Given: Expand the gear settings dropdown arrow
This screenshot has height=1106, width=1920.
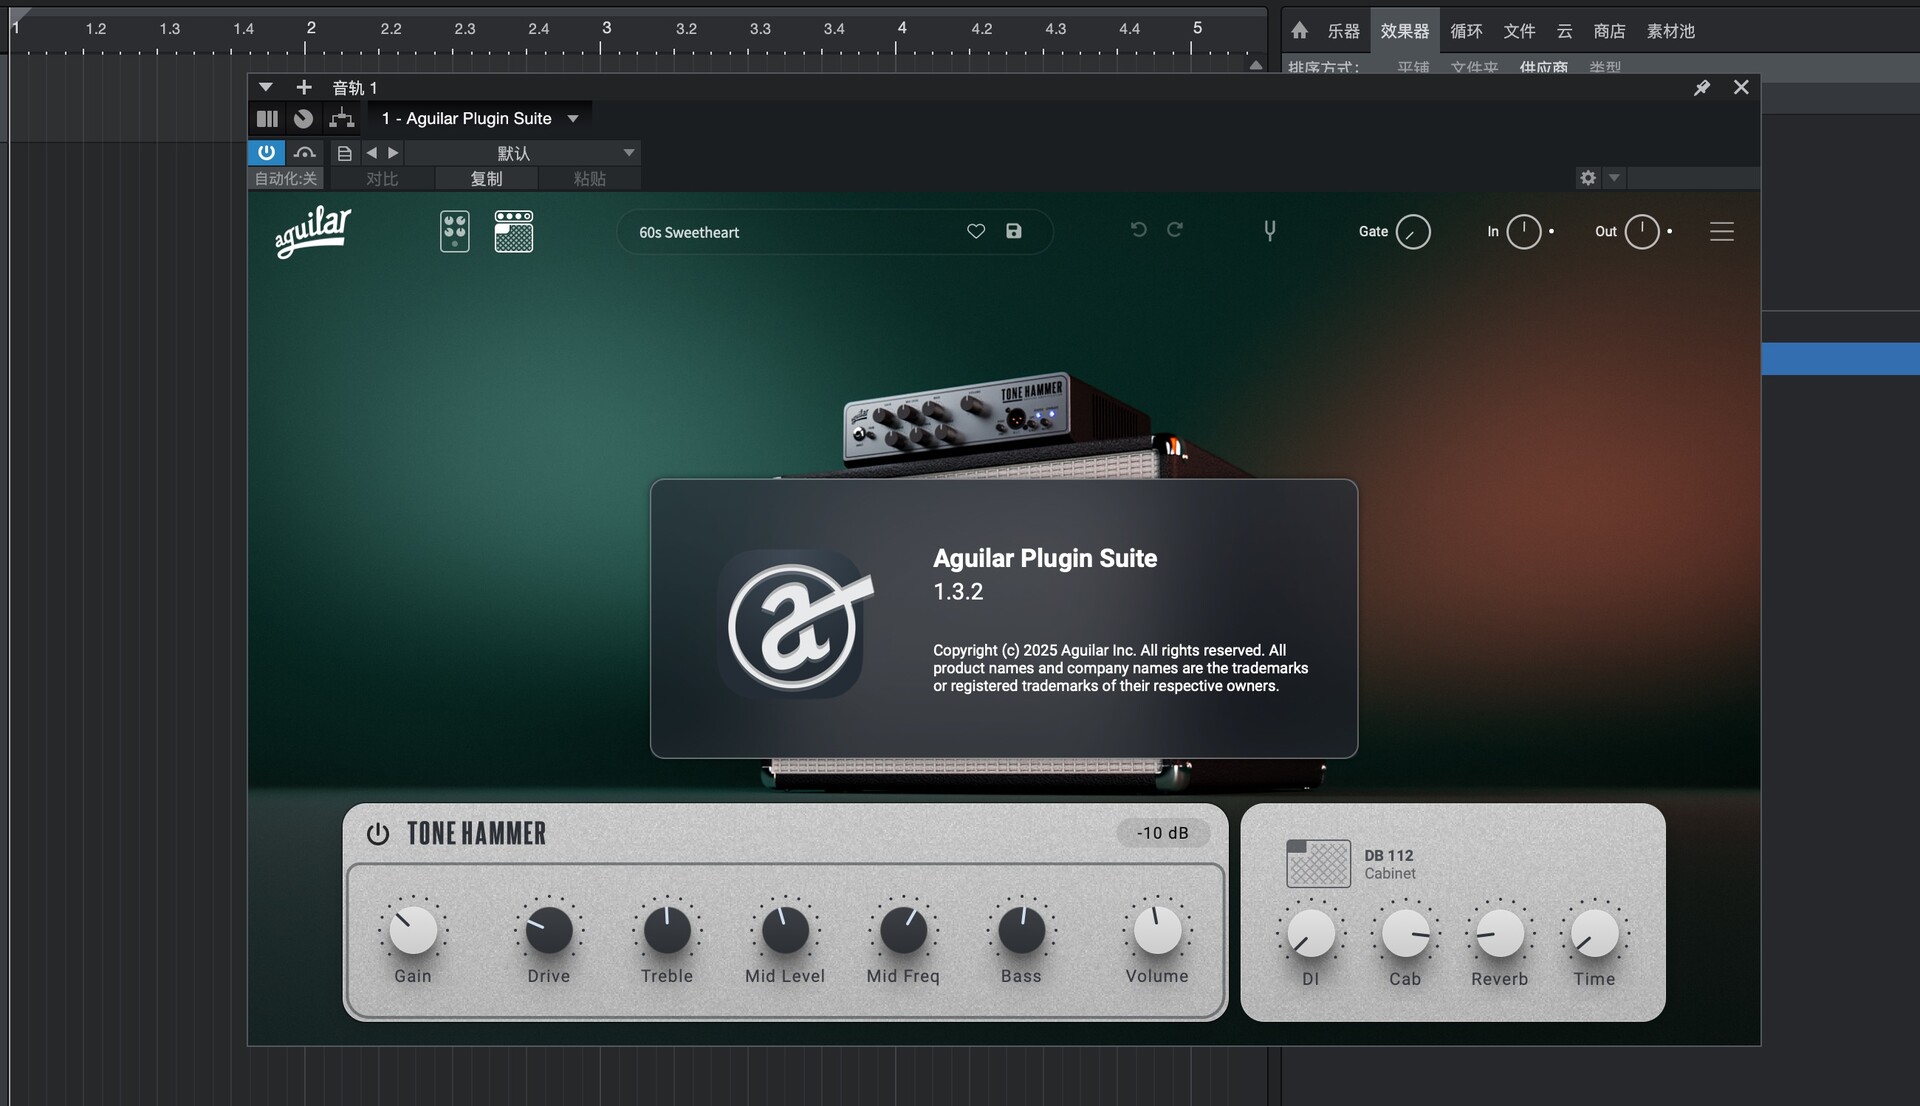Looking at the screenshot, I should pyautogui.click(x=1614, y=178).
